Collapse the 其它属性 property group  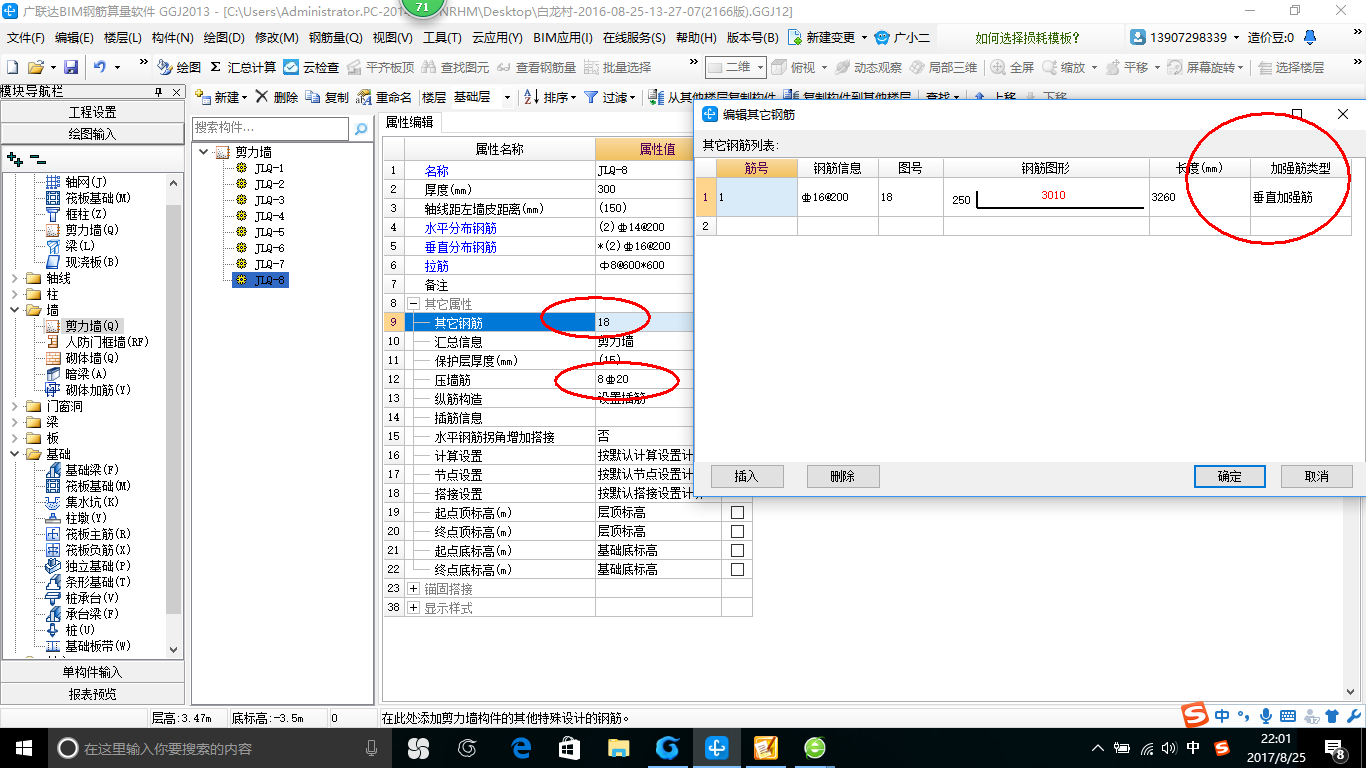[414, 304]
